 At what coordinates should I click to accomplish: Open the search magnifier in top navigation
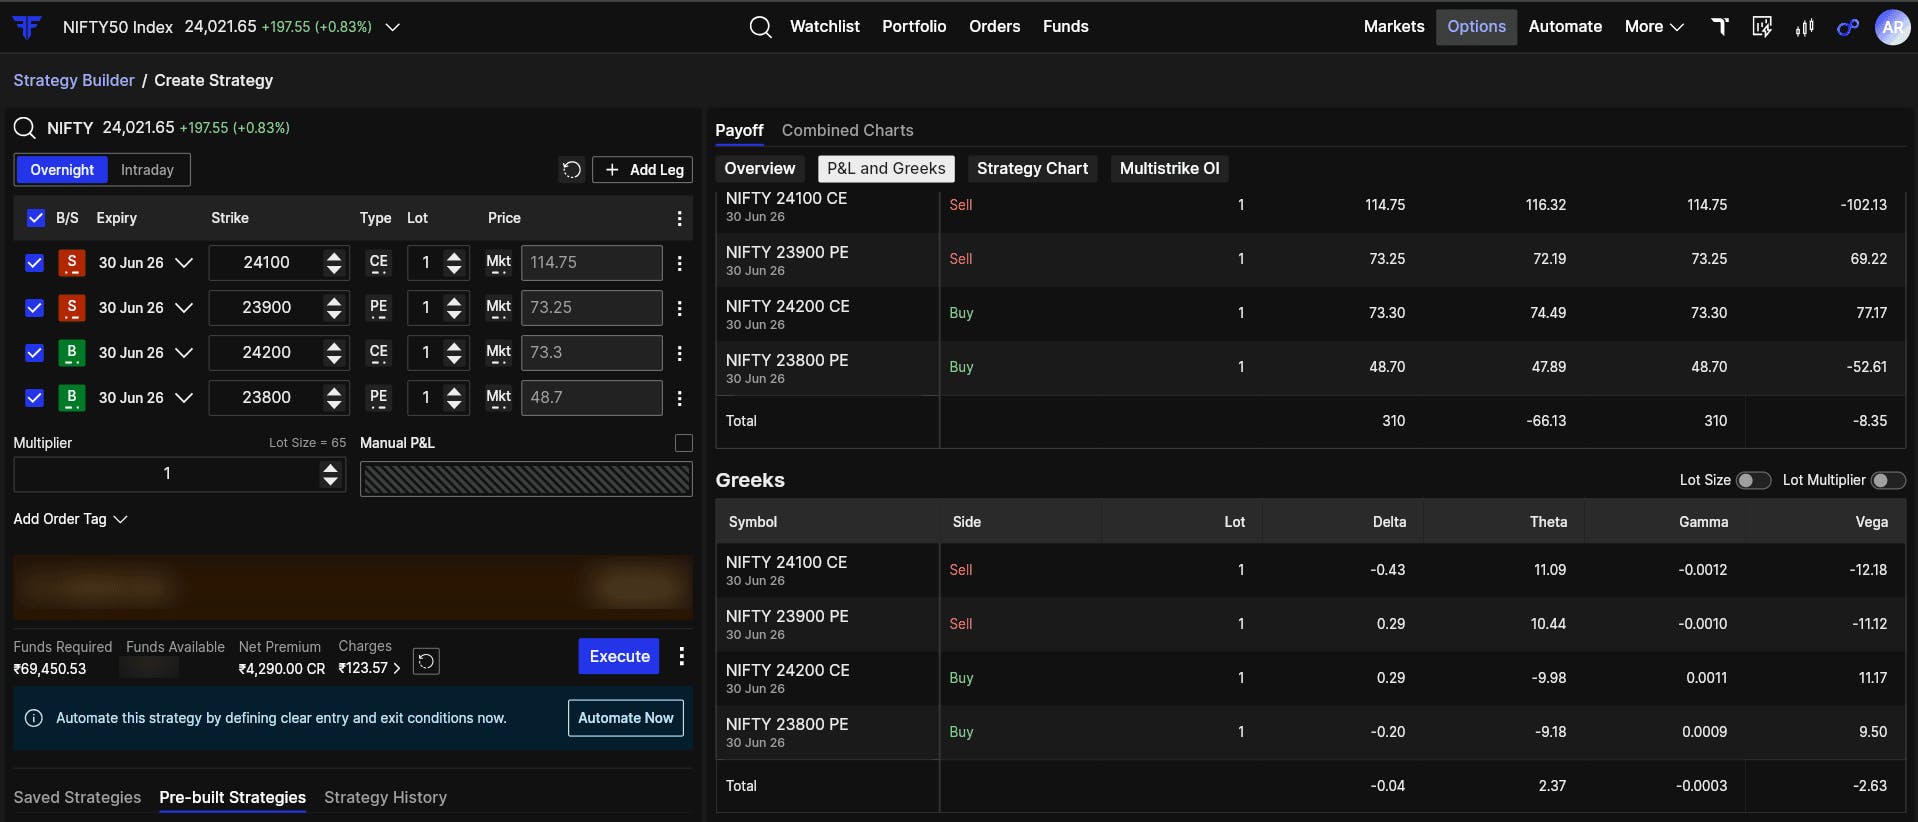tap(760, 27)
